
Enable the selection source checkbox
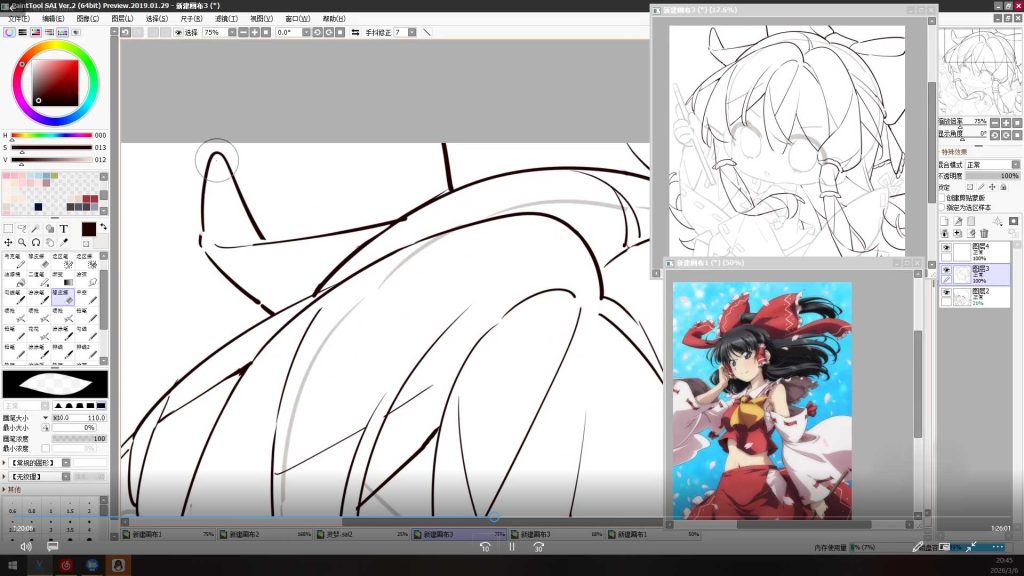pos(942,207)
